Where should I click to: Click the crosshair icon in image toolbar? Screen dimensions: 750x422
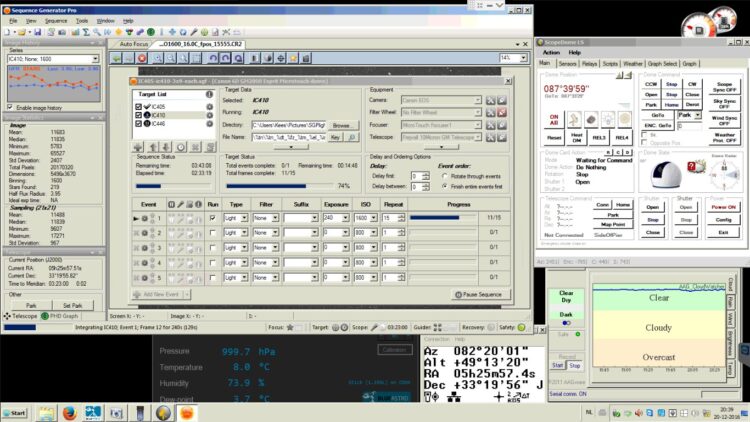(281, 58)
